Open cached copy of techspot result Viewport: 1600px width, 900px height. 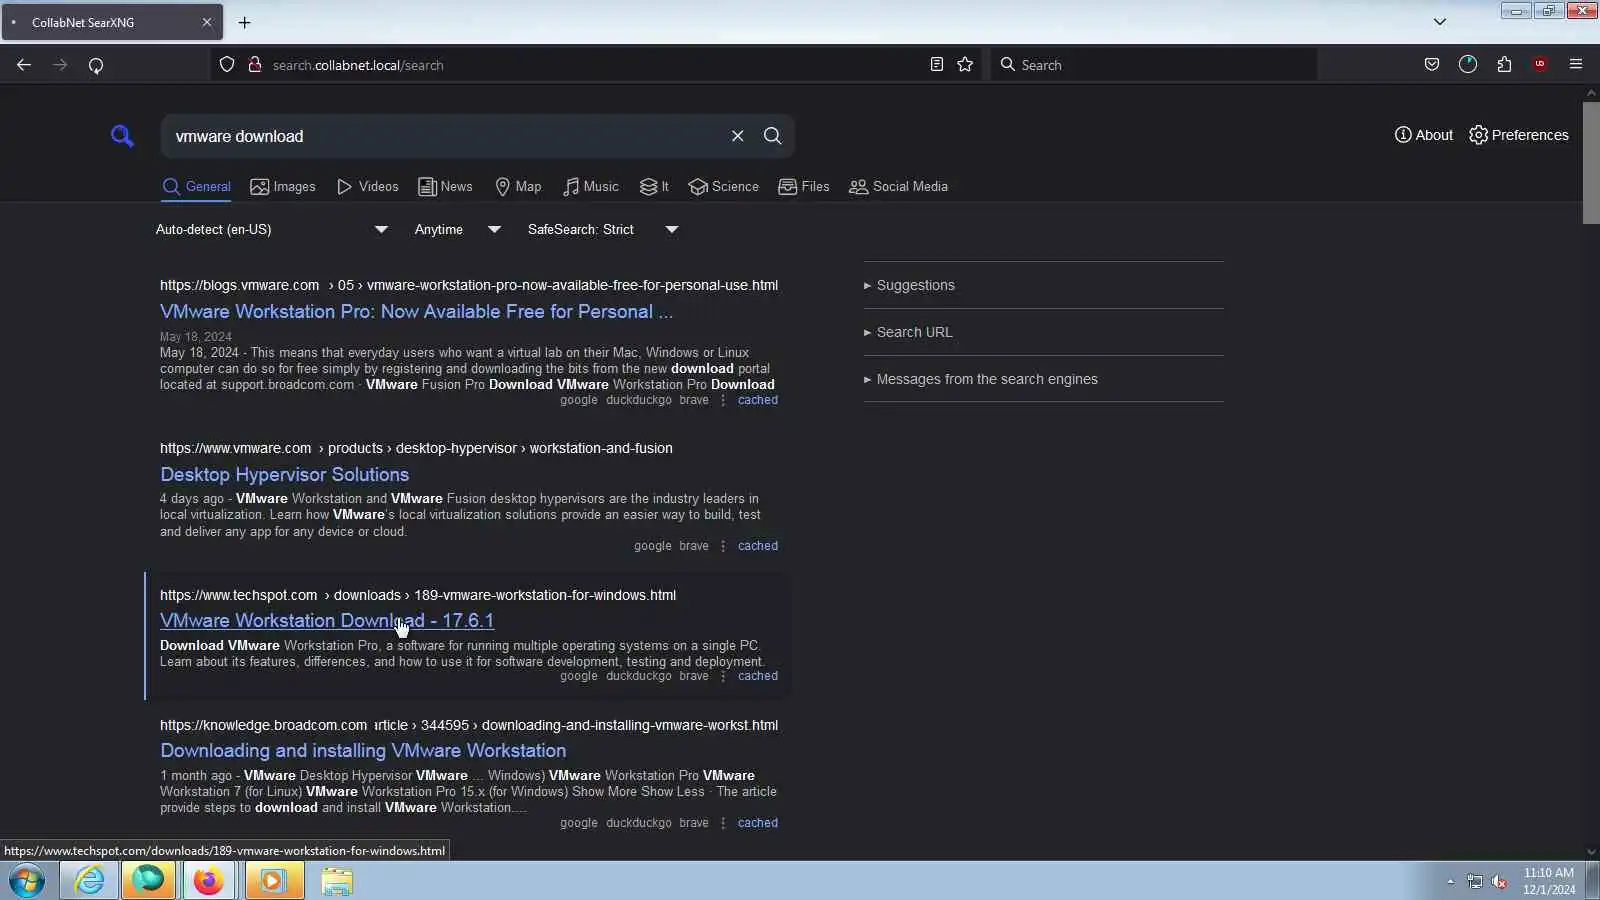pyautogui.click(x=758, y=676)
